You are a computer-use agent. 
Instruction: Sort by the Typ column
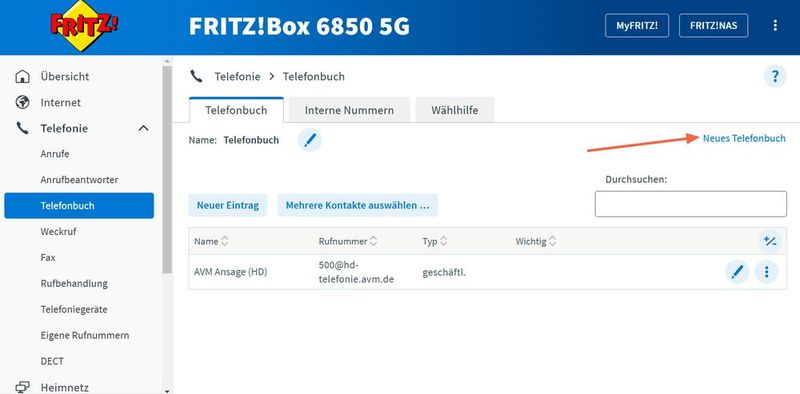(x=435, y=241)
